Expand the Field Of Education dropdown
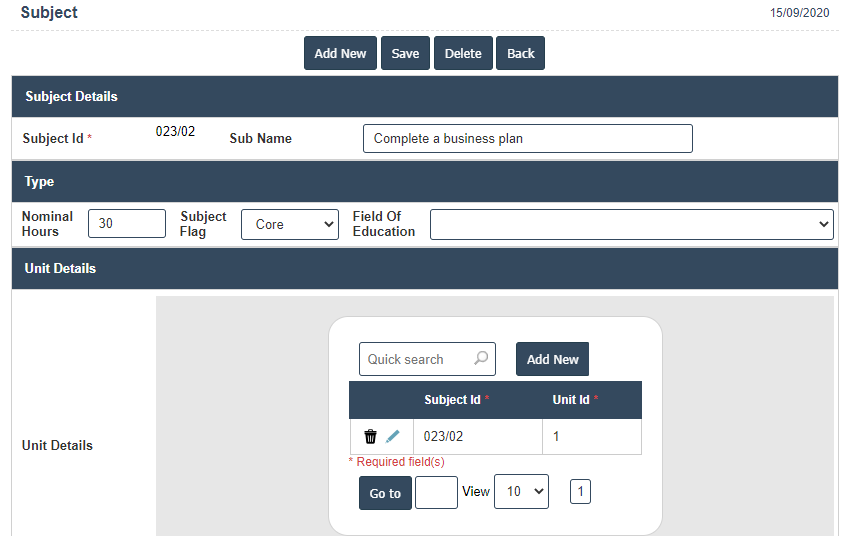Viewport: 859px width, 536px height. pos(631,224)
